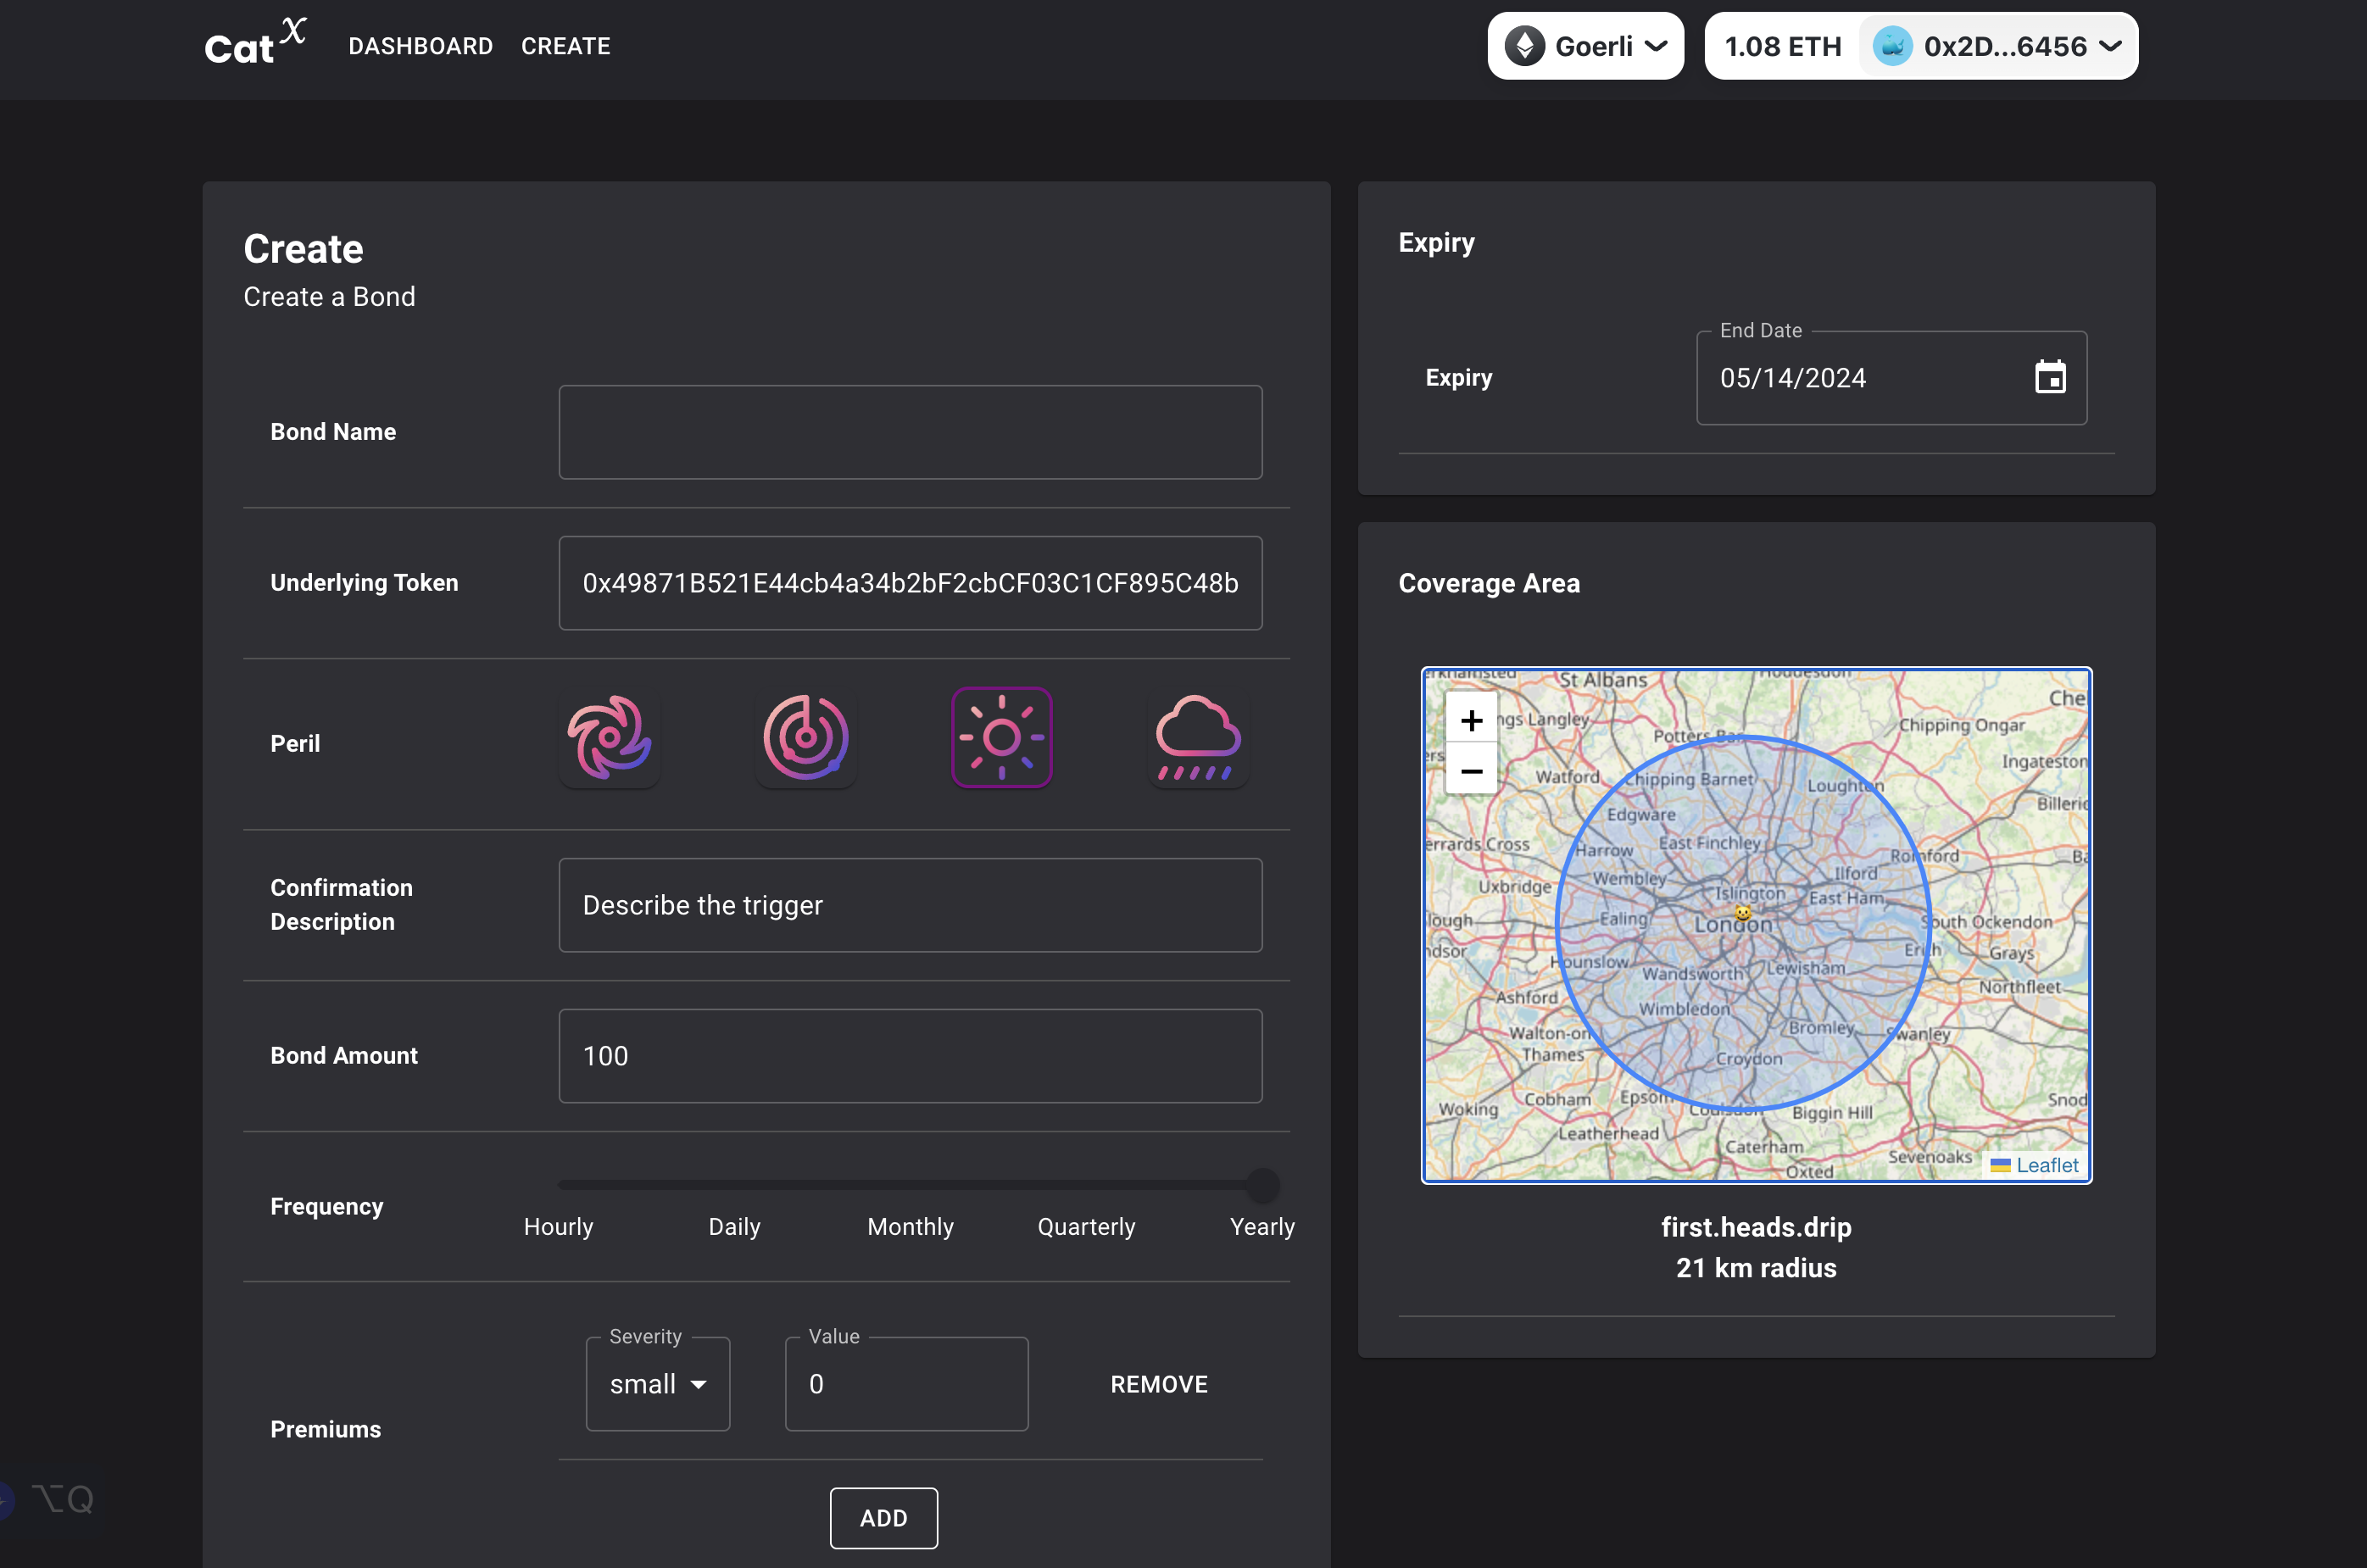Click the zoom-in plus button on coverage map
2367x1568 pixels.
coord(1473,720)
